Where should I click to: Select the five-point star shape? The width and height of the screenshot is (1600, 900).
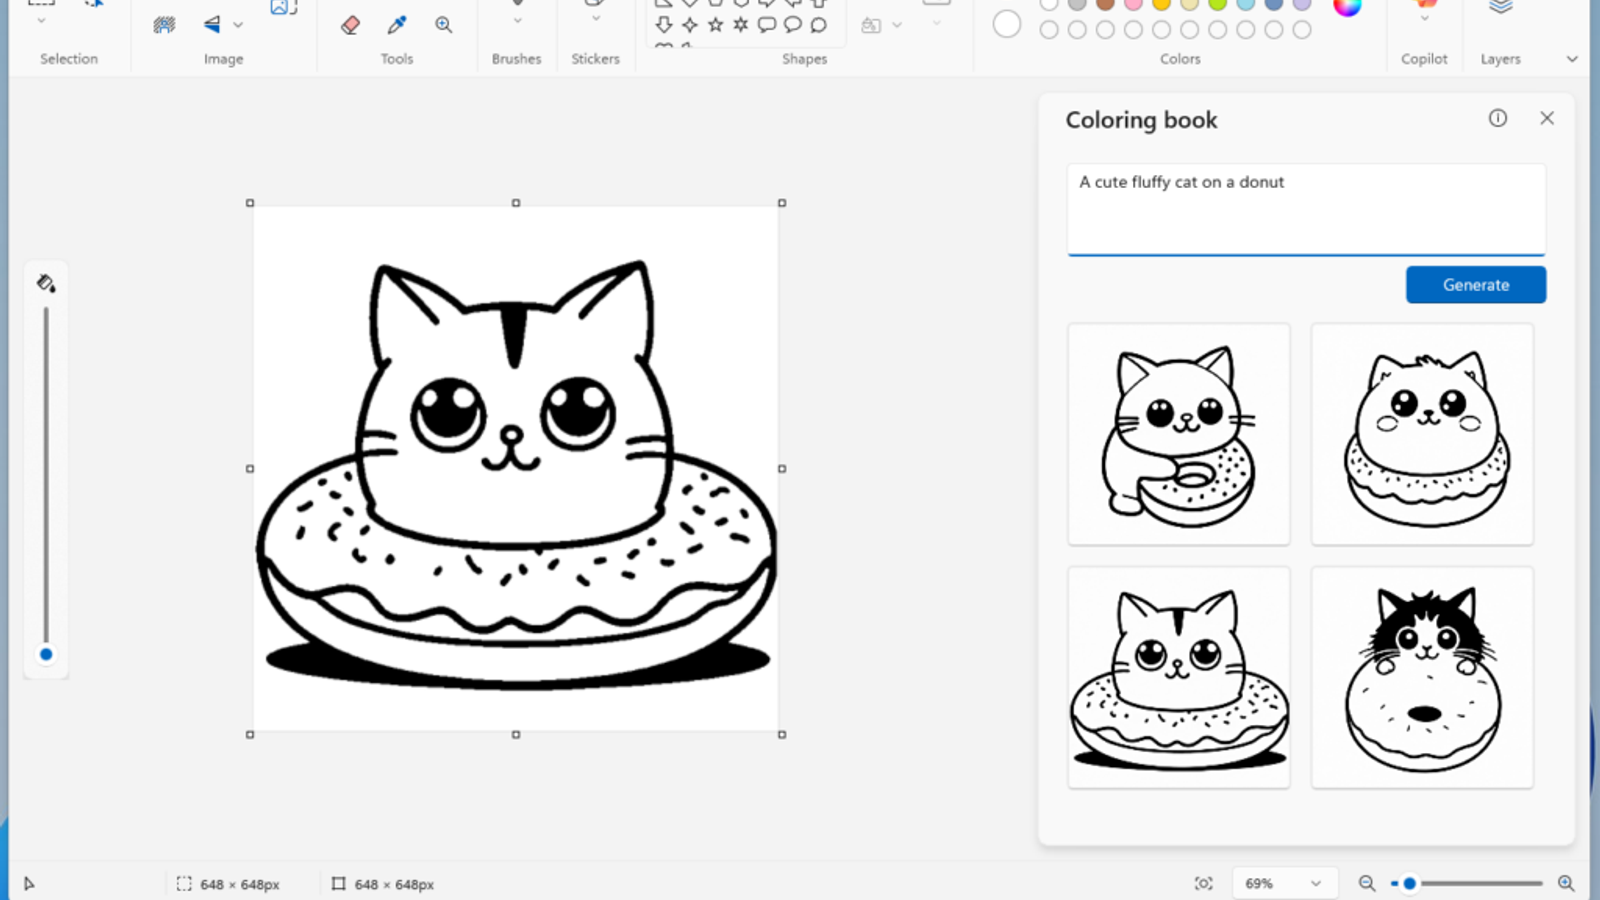715,25
